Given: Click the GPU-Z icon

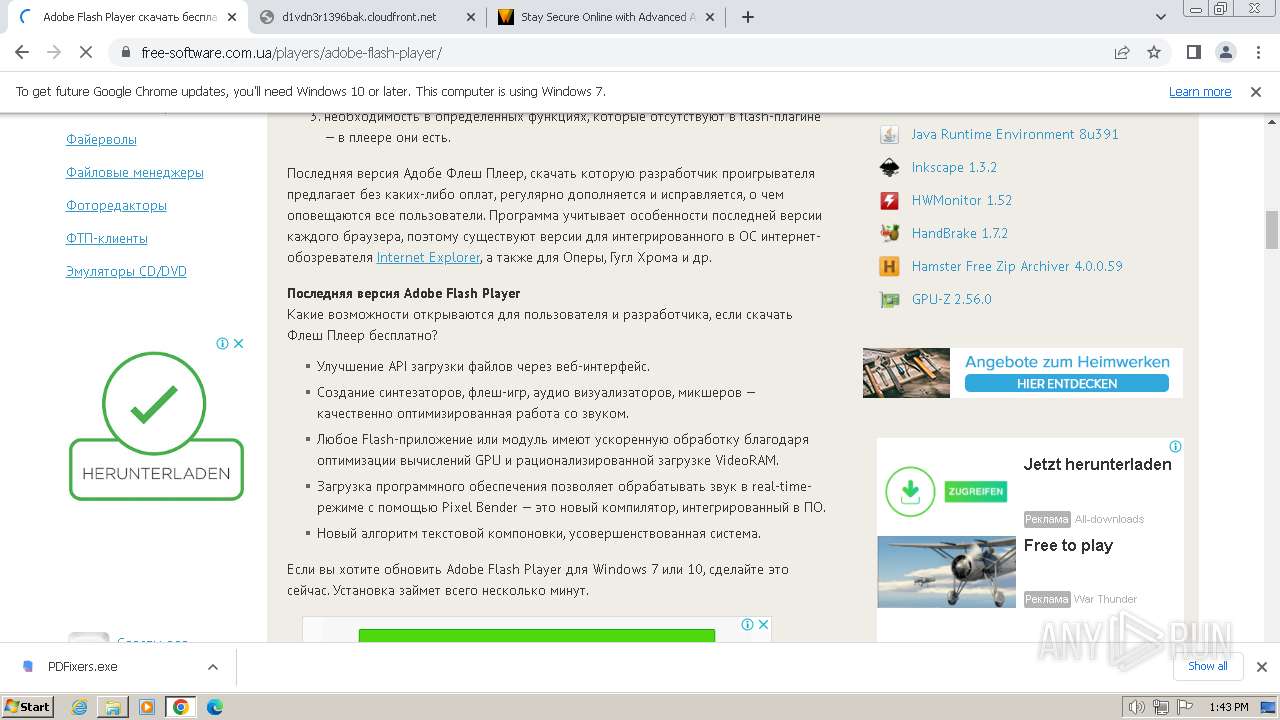Looking at the screenshot, I should click(889, 299).
